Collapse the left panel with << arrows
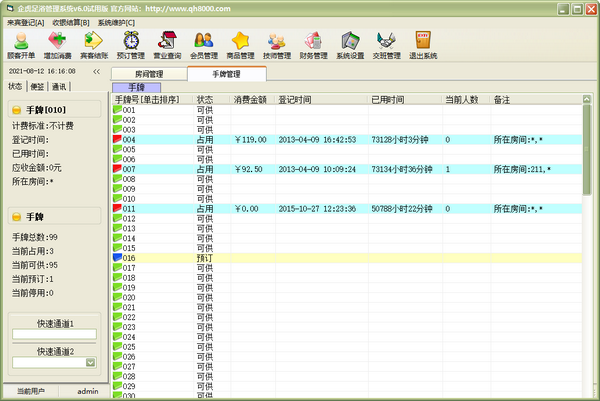This screenshot has height=401, width=600. (96, 72)
